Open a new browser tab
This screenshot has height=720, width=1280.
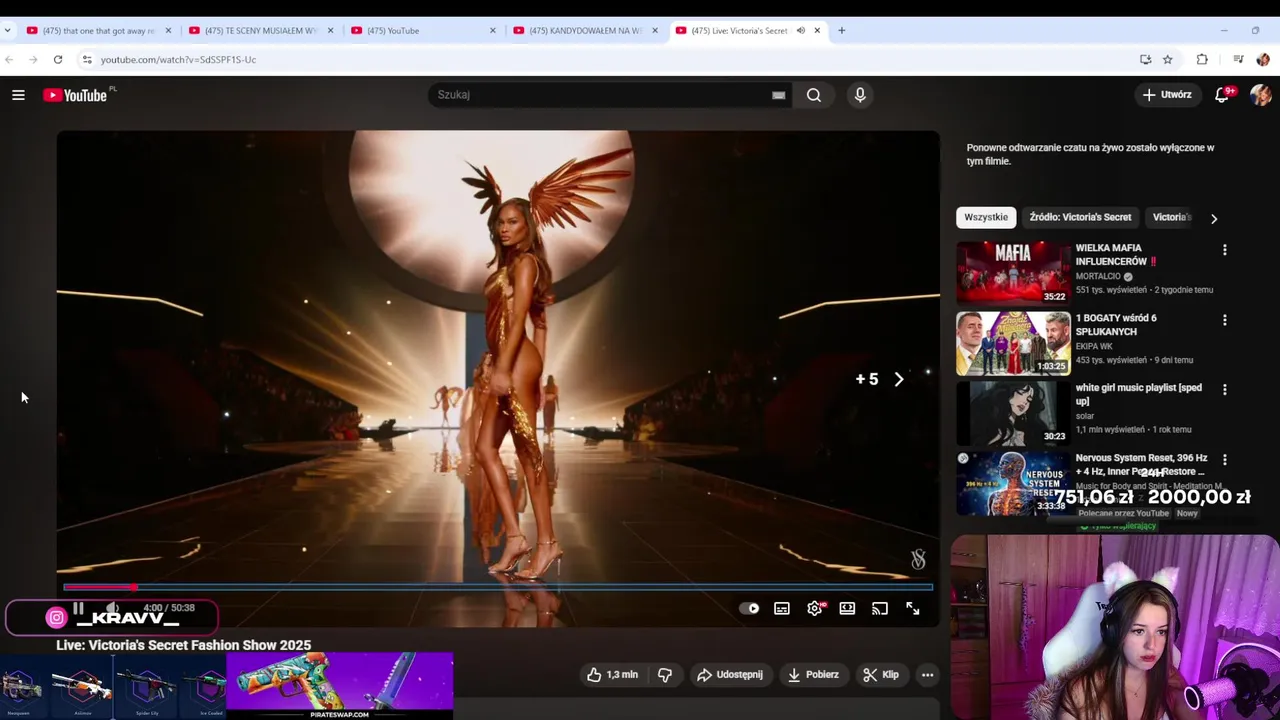coord(841,31)
